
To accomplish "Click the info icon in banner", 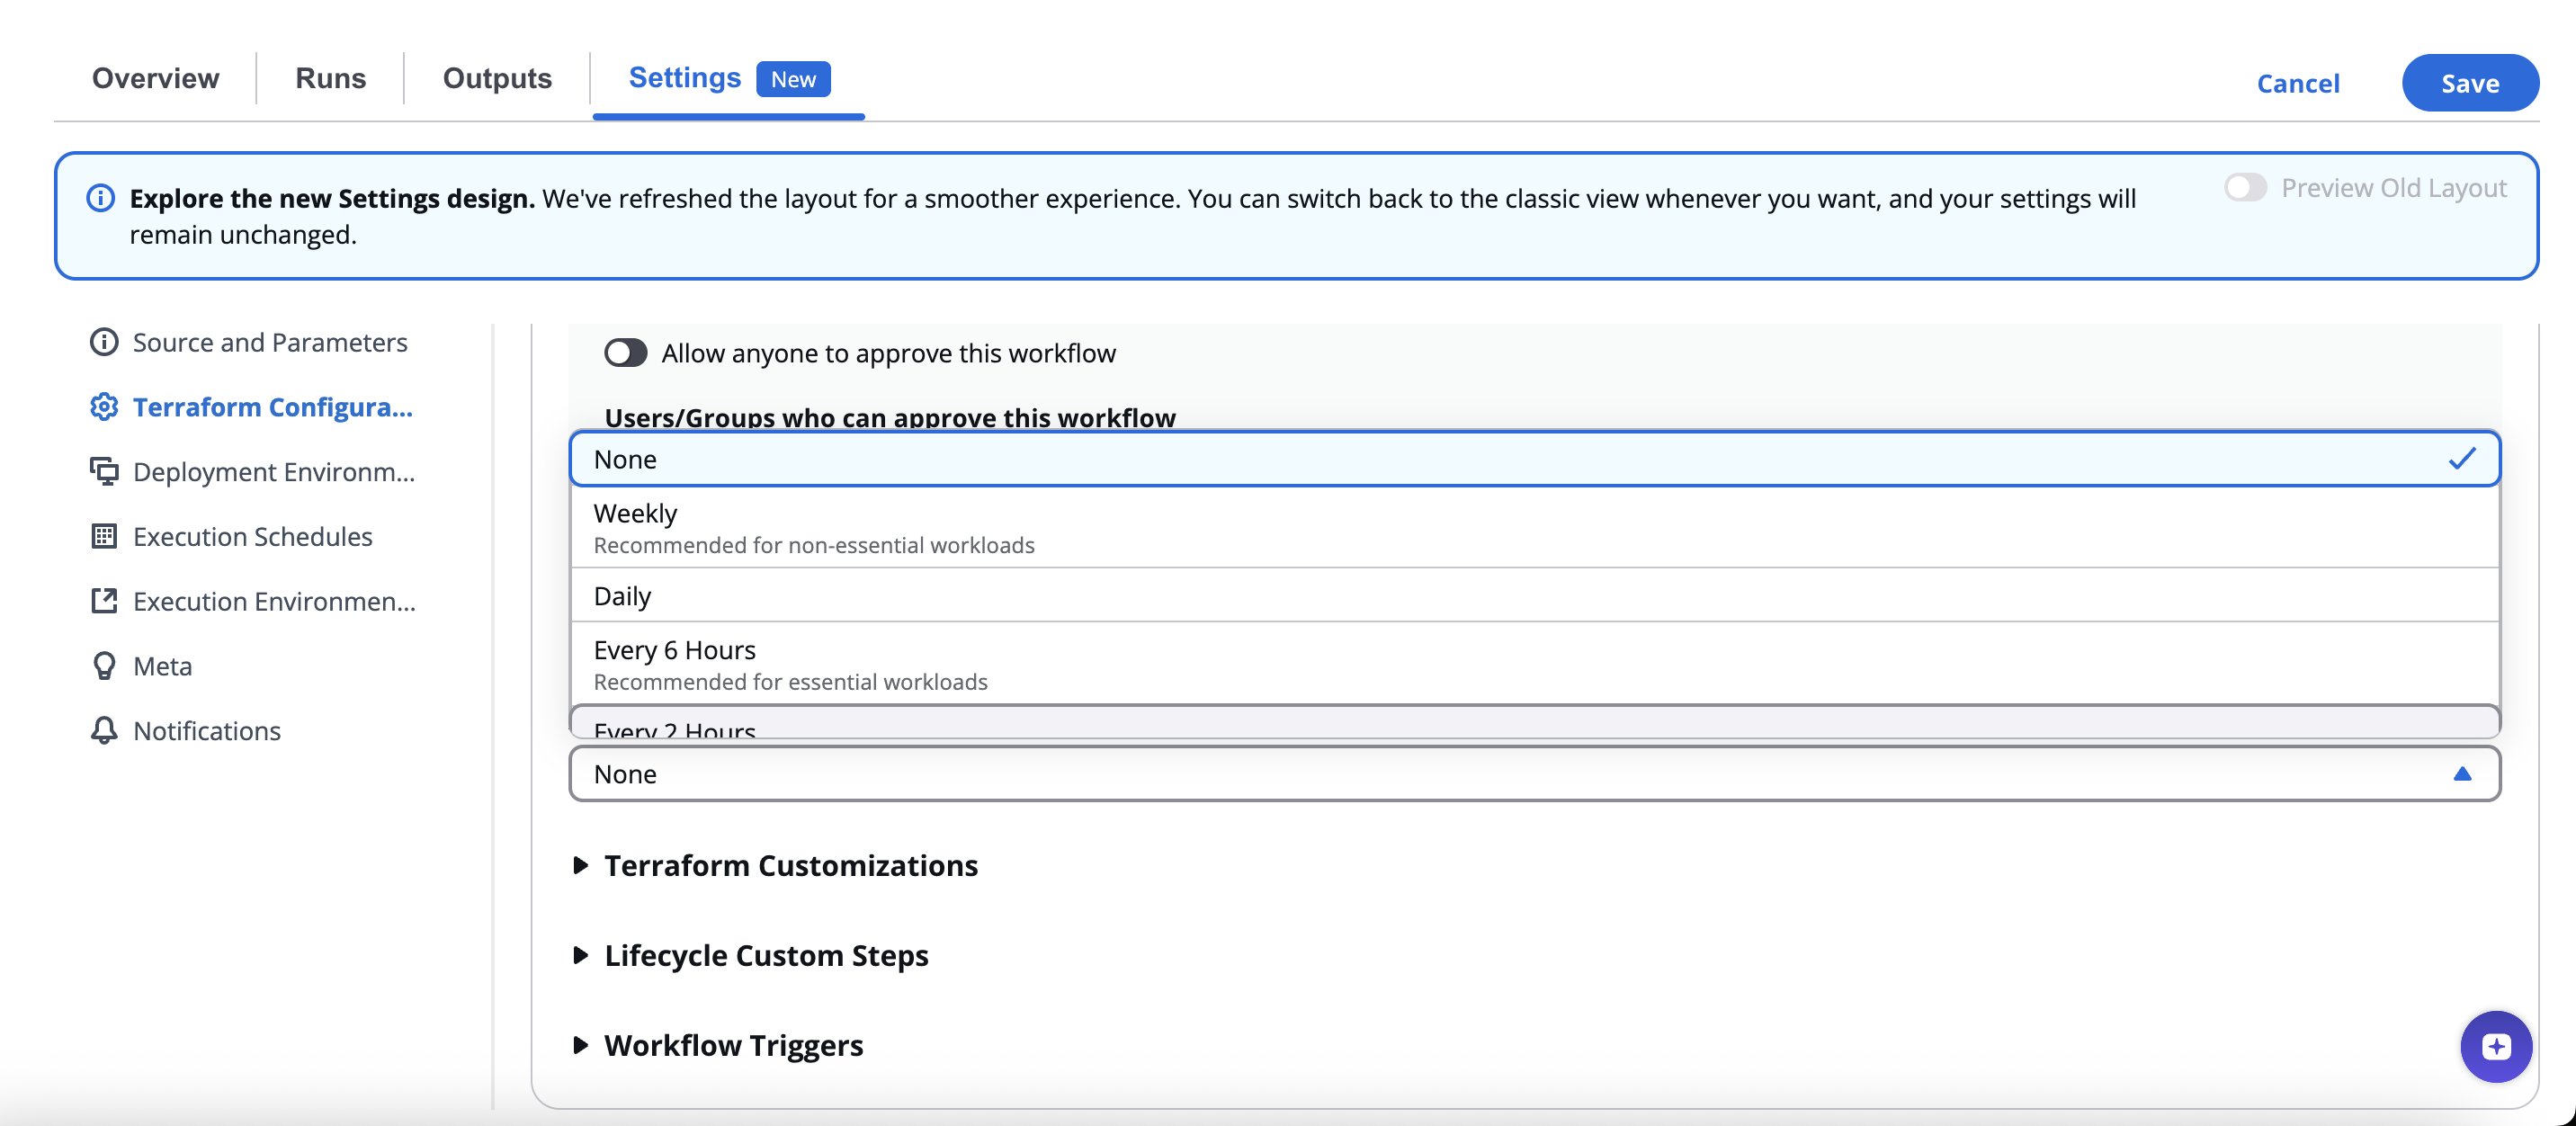I will click(x=101, y=198).
